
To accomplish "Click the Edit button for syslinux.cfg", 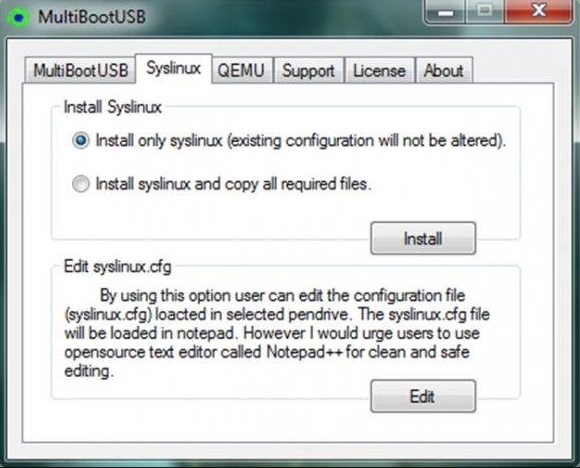I will pos(423,396).
